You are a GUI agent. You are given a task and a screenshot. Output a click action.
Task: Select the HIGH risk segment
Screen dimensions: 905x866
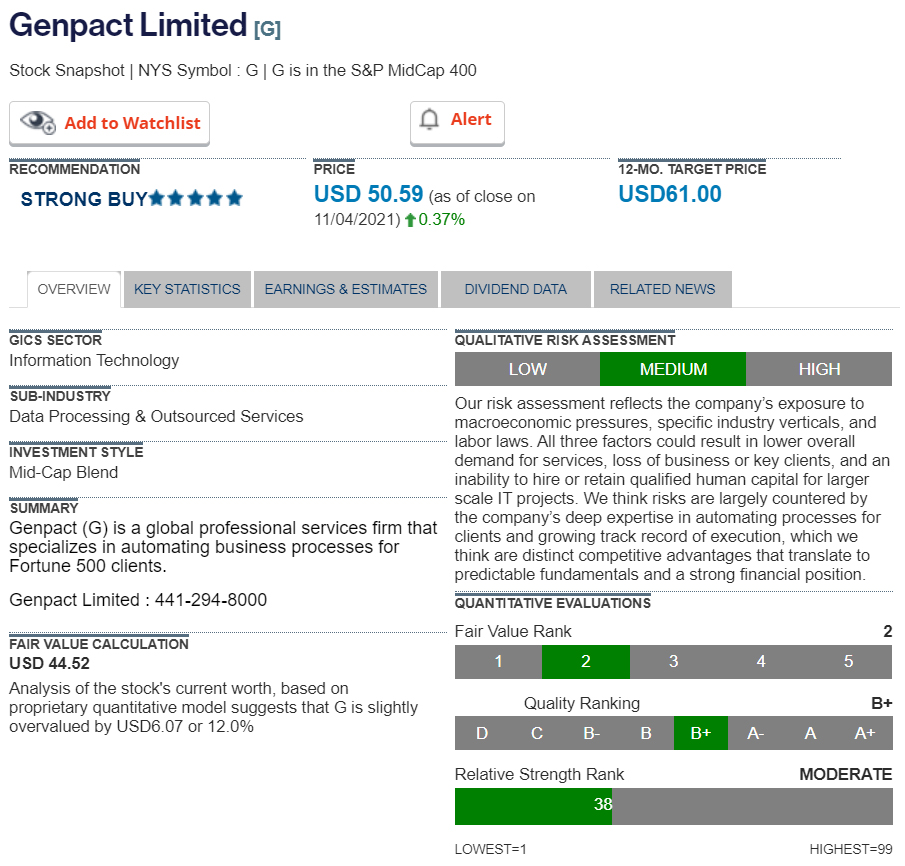[819, 369]
